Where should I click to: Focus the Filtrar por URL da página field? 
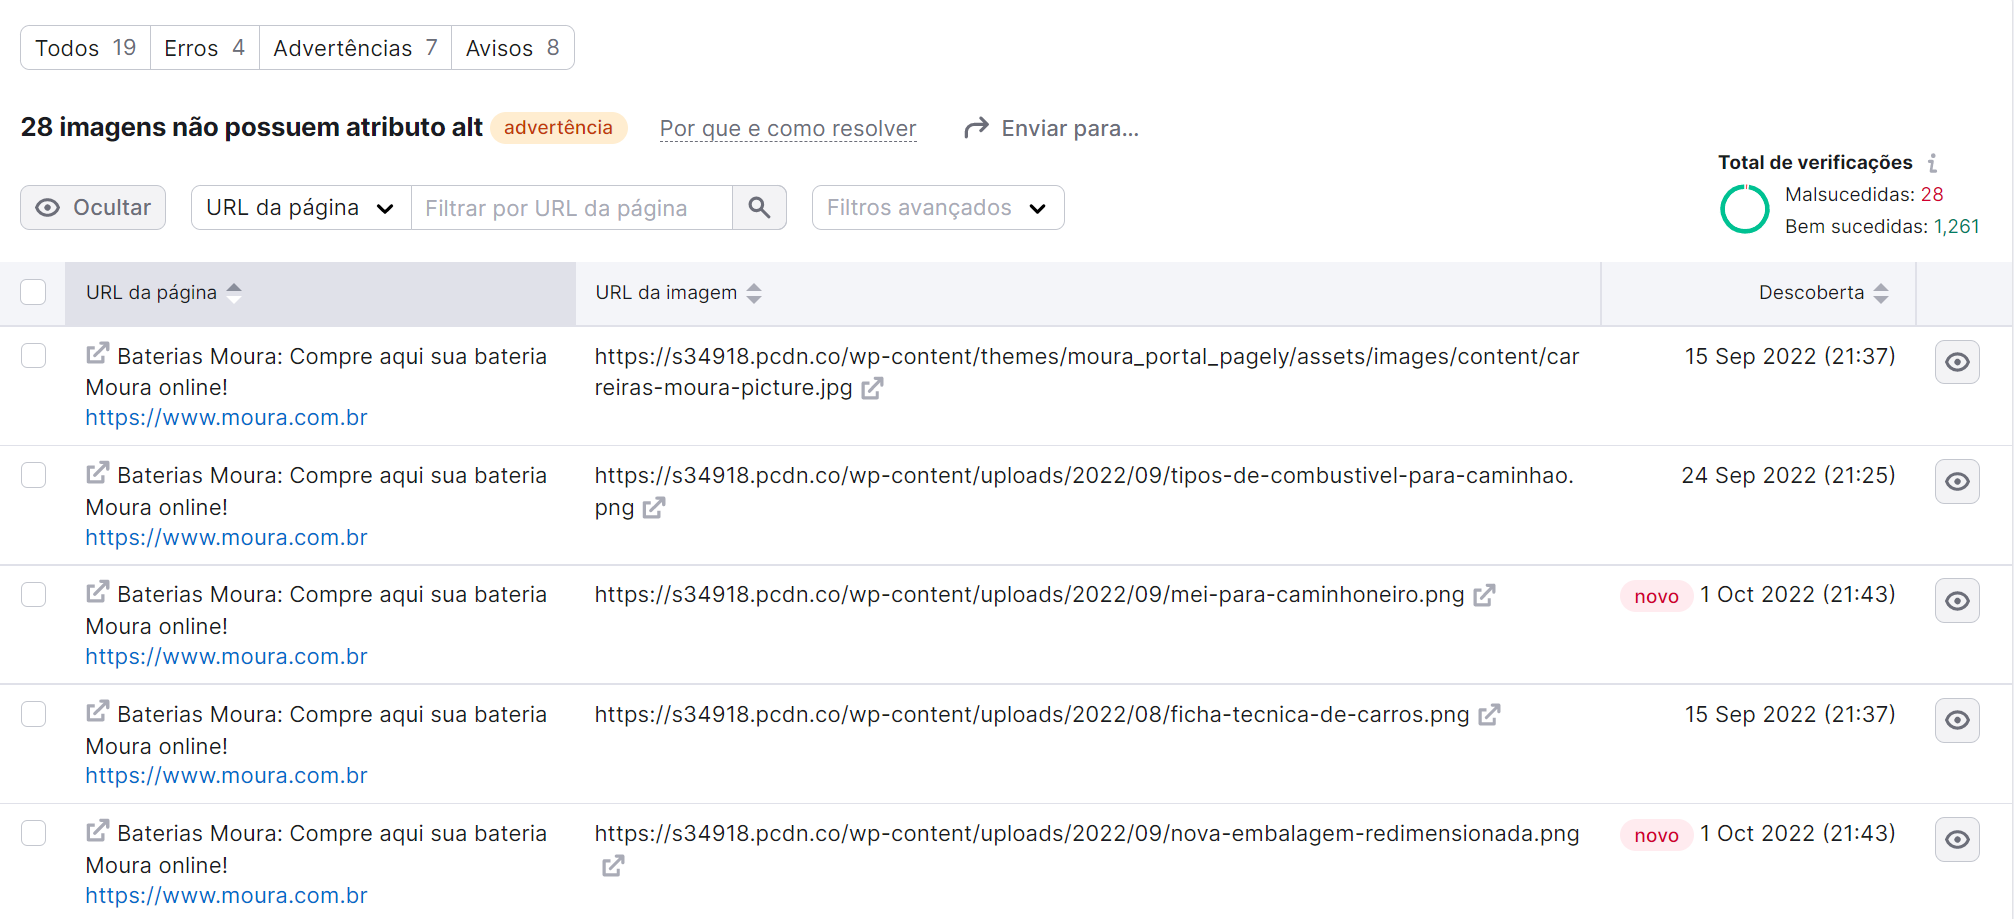point(570,208)
